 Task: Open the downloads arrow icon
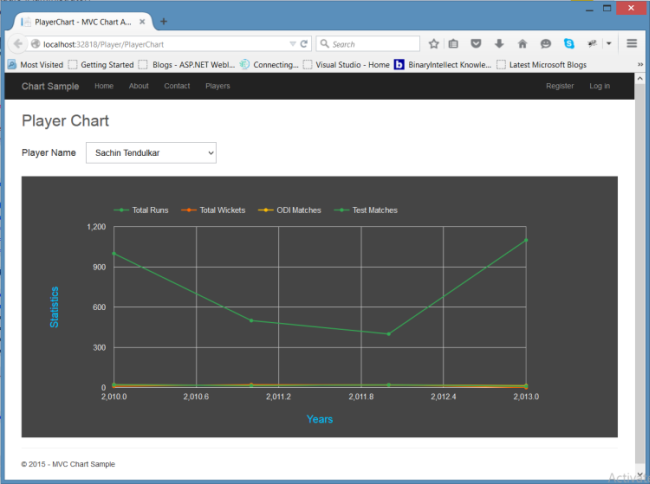(x=499, y=44)
